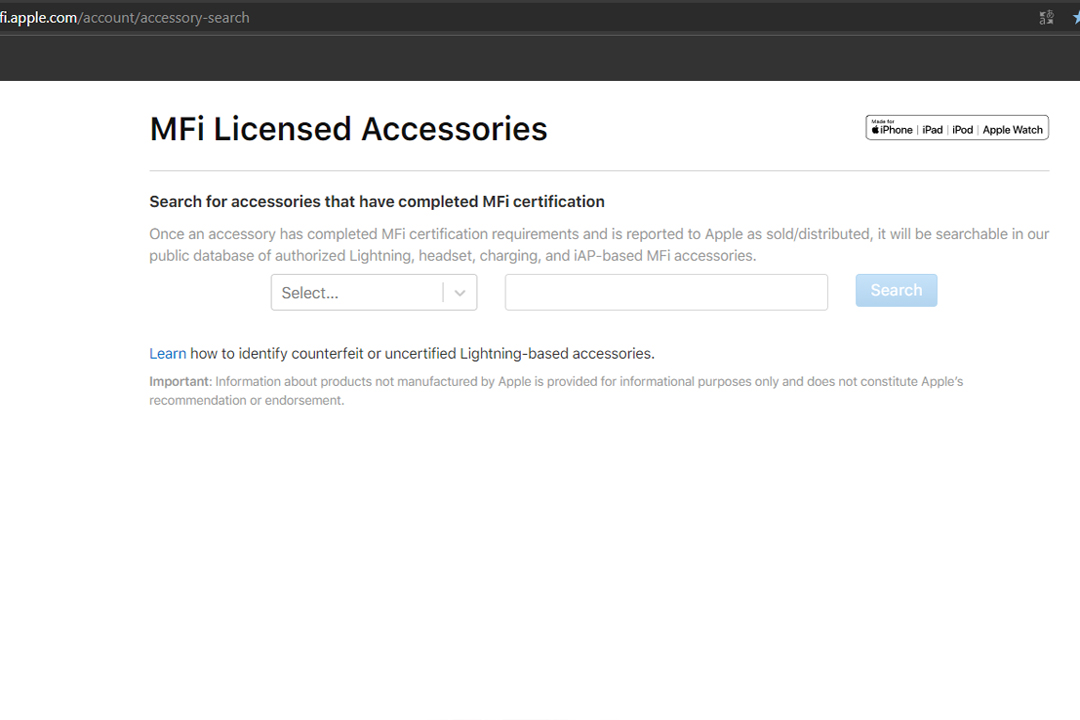Screen dimensions: 1080x720
Task: Click the 'recommendation or endorsement' disclaimer line
Action: click(246, 400)
